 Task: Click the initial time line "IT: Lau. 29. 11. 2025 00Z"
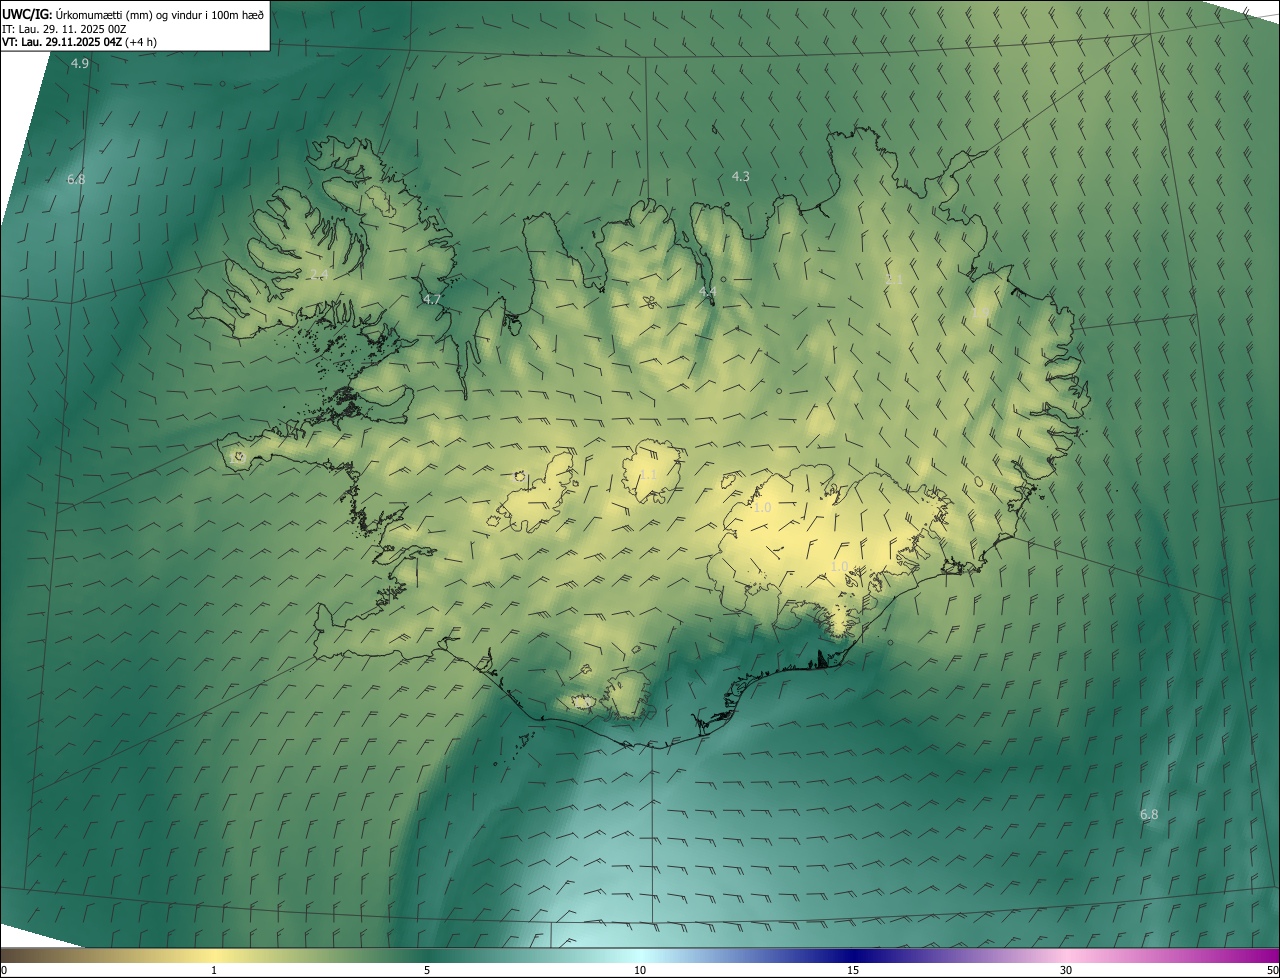(64, 29)
